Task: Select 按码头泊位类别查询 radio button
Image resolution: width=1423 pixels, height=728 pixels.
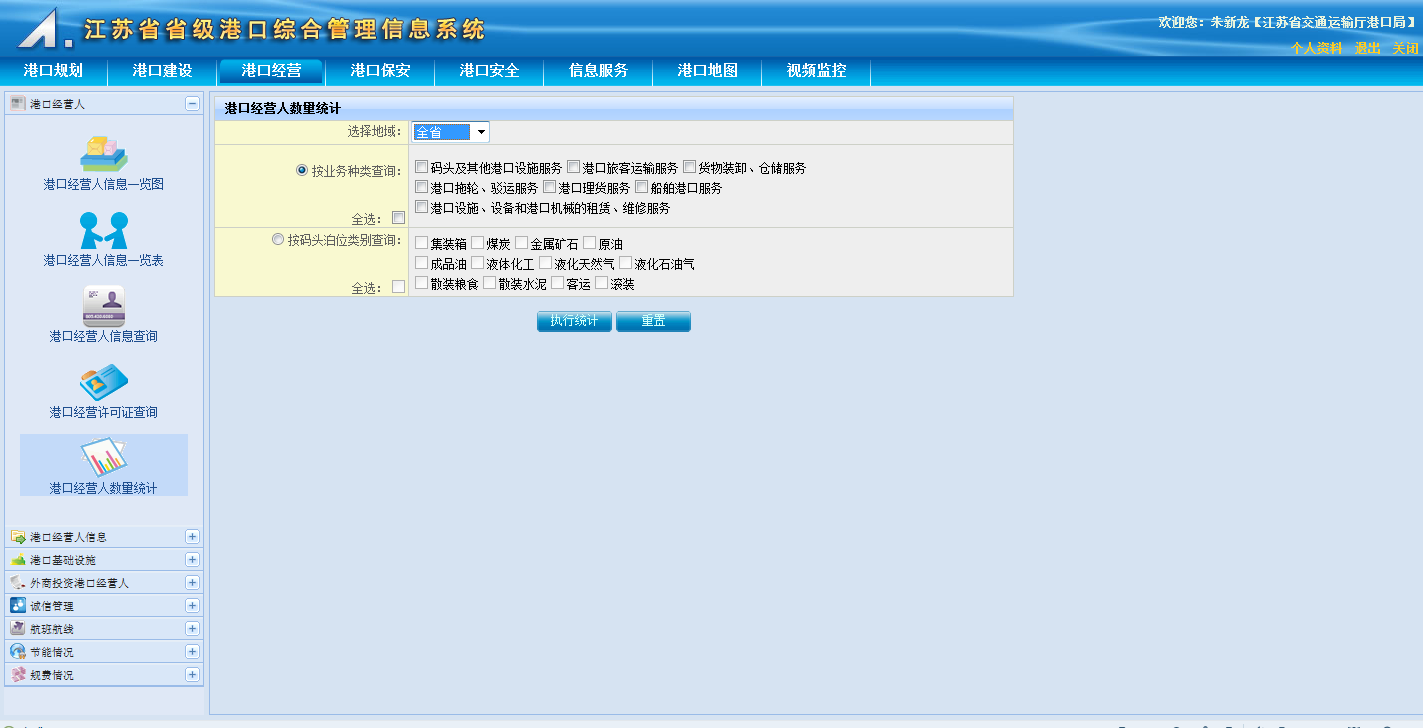Action: coord(278,240)
